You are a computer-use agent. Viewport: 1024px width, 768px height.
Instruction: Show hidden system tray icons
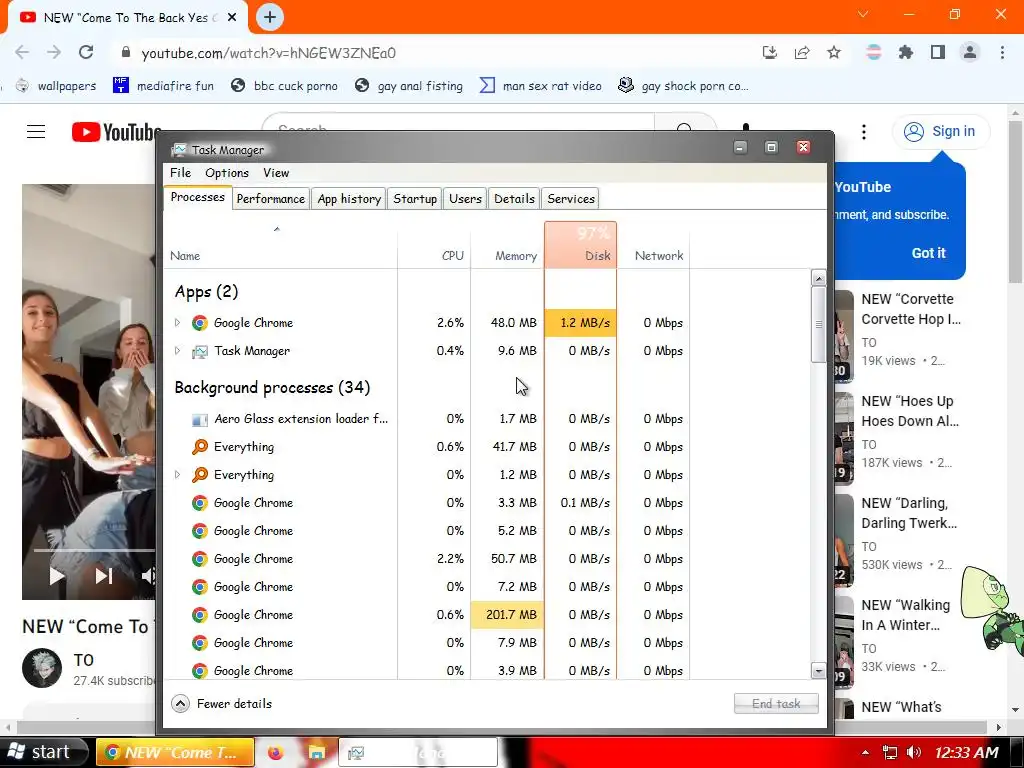pyautogui.click(x=865, y=752)
